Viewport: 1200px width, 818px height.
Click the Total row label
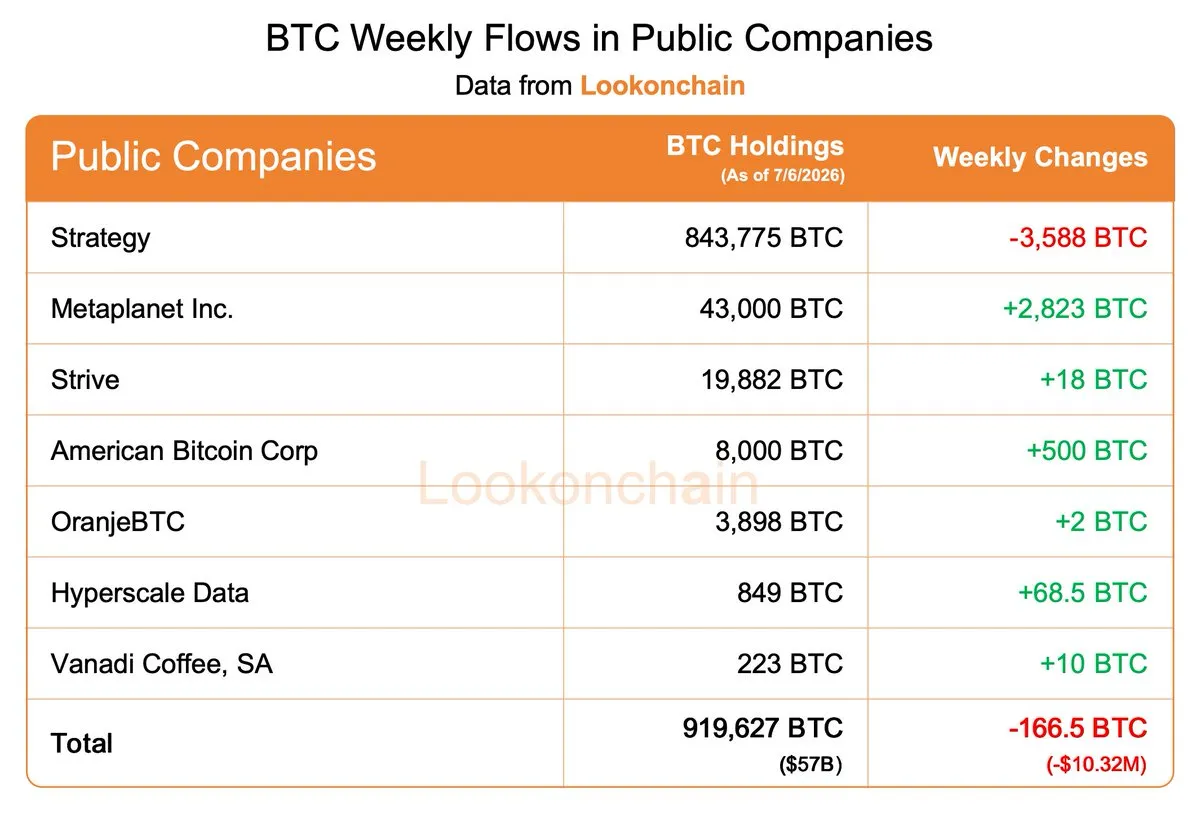82,744
